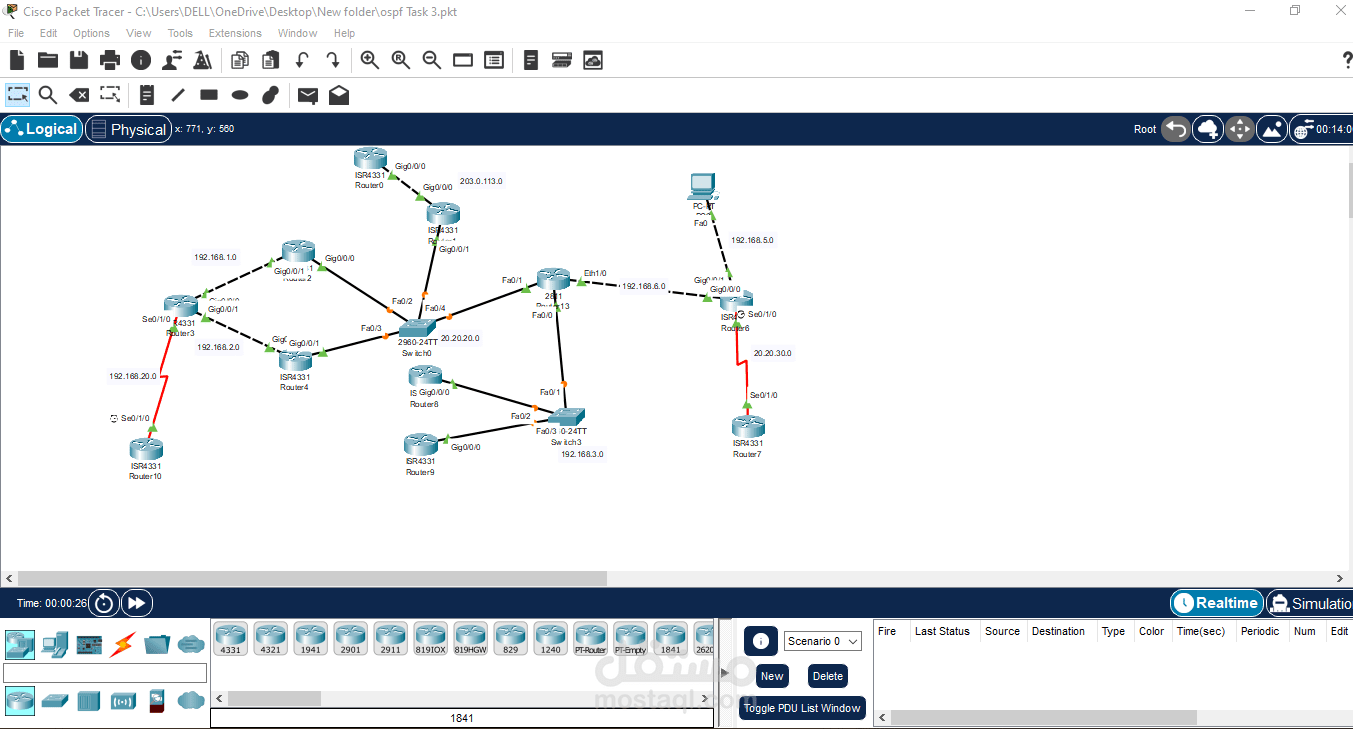The width and height of the screenshot is (1353, 729).
Task: Open a file with the folder icon
Action: coord(48,60)
